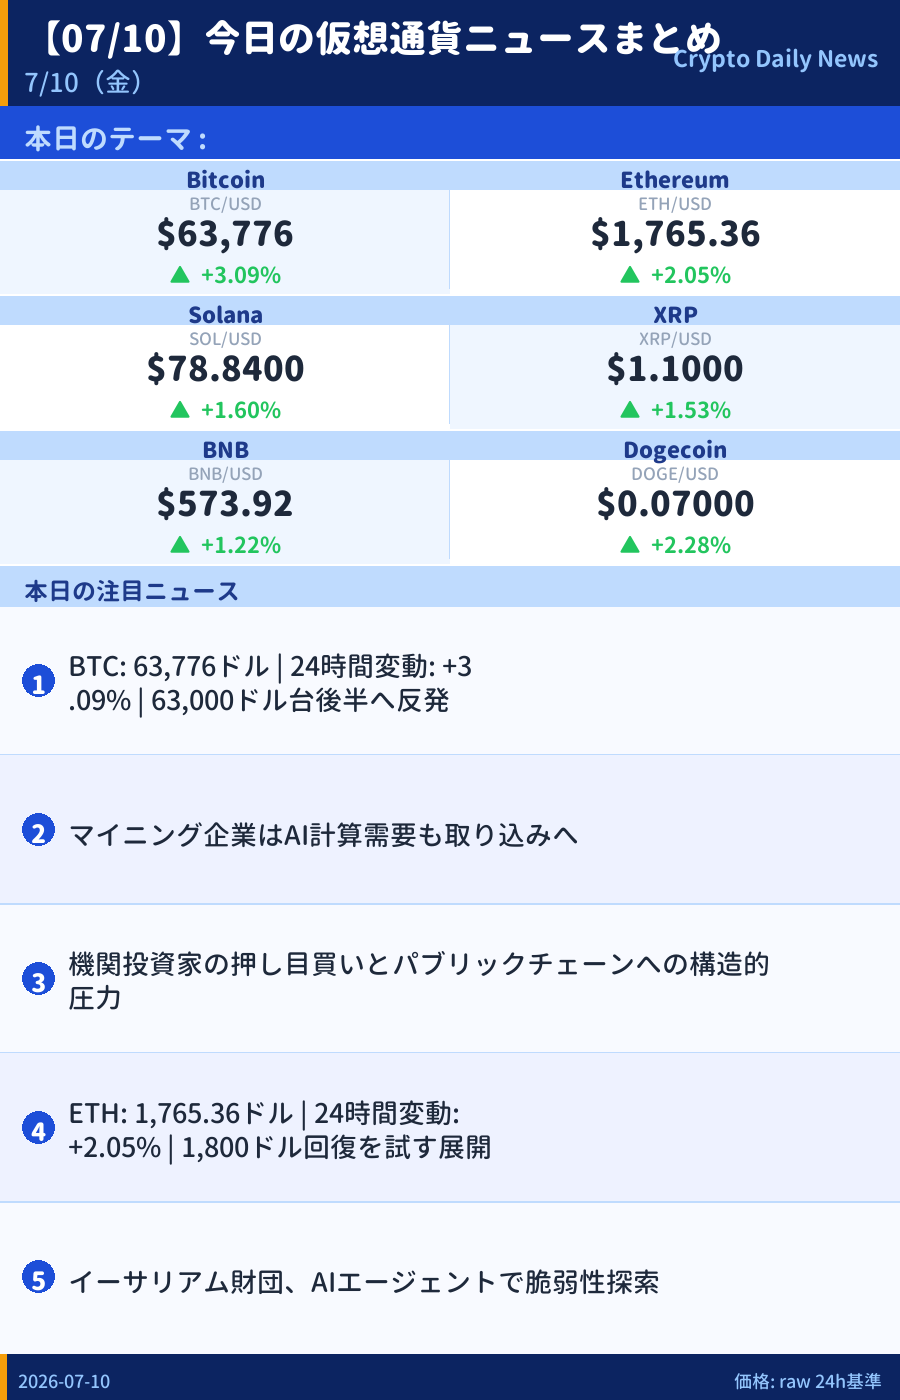
Task: Open the 機関投資家の押し目買い news headline
Action: pos(418,981)
